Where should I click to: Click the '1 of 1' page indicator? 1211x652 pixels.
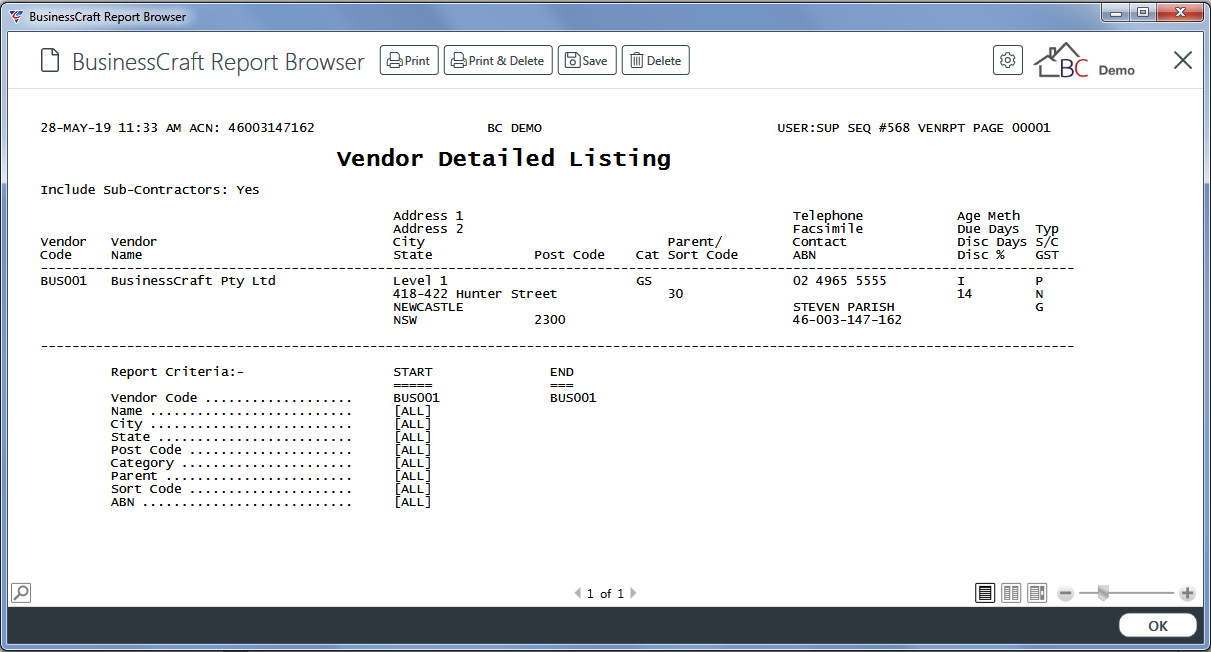(605, 593)
